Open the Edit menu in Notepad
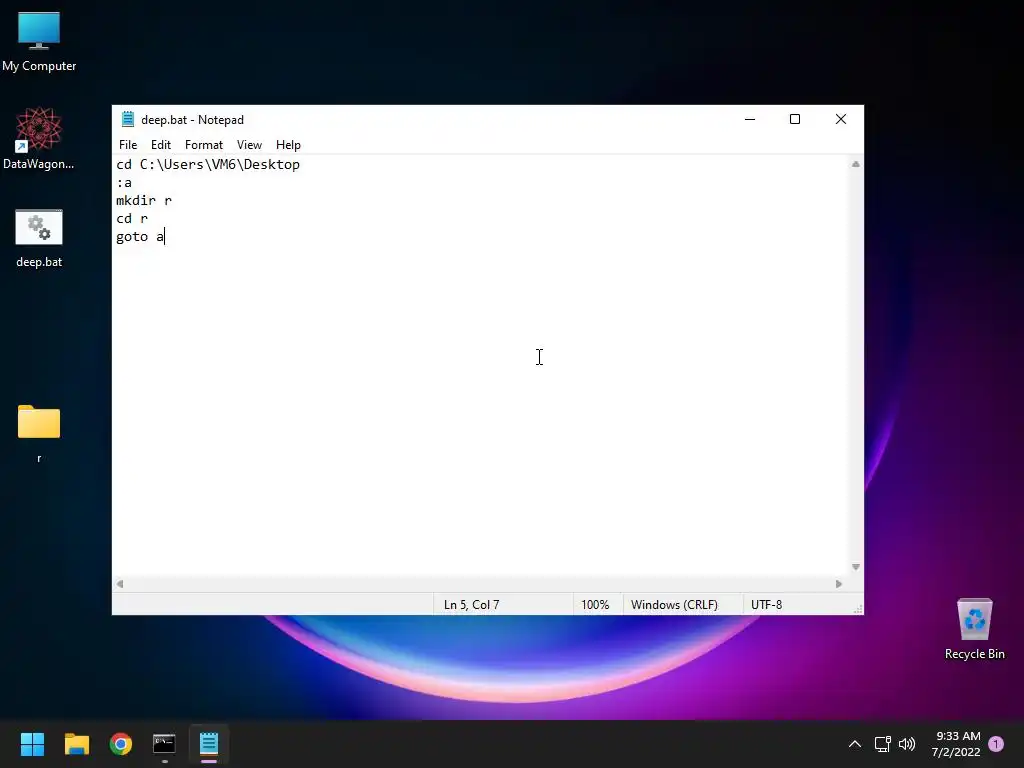 click(161, 145)
